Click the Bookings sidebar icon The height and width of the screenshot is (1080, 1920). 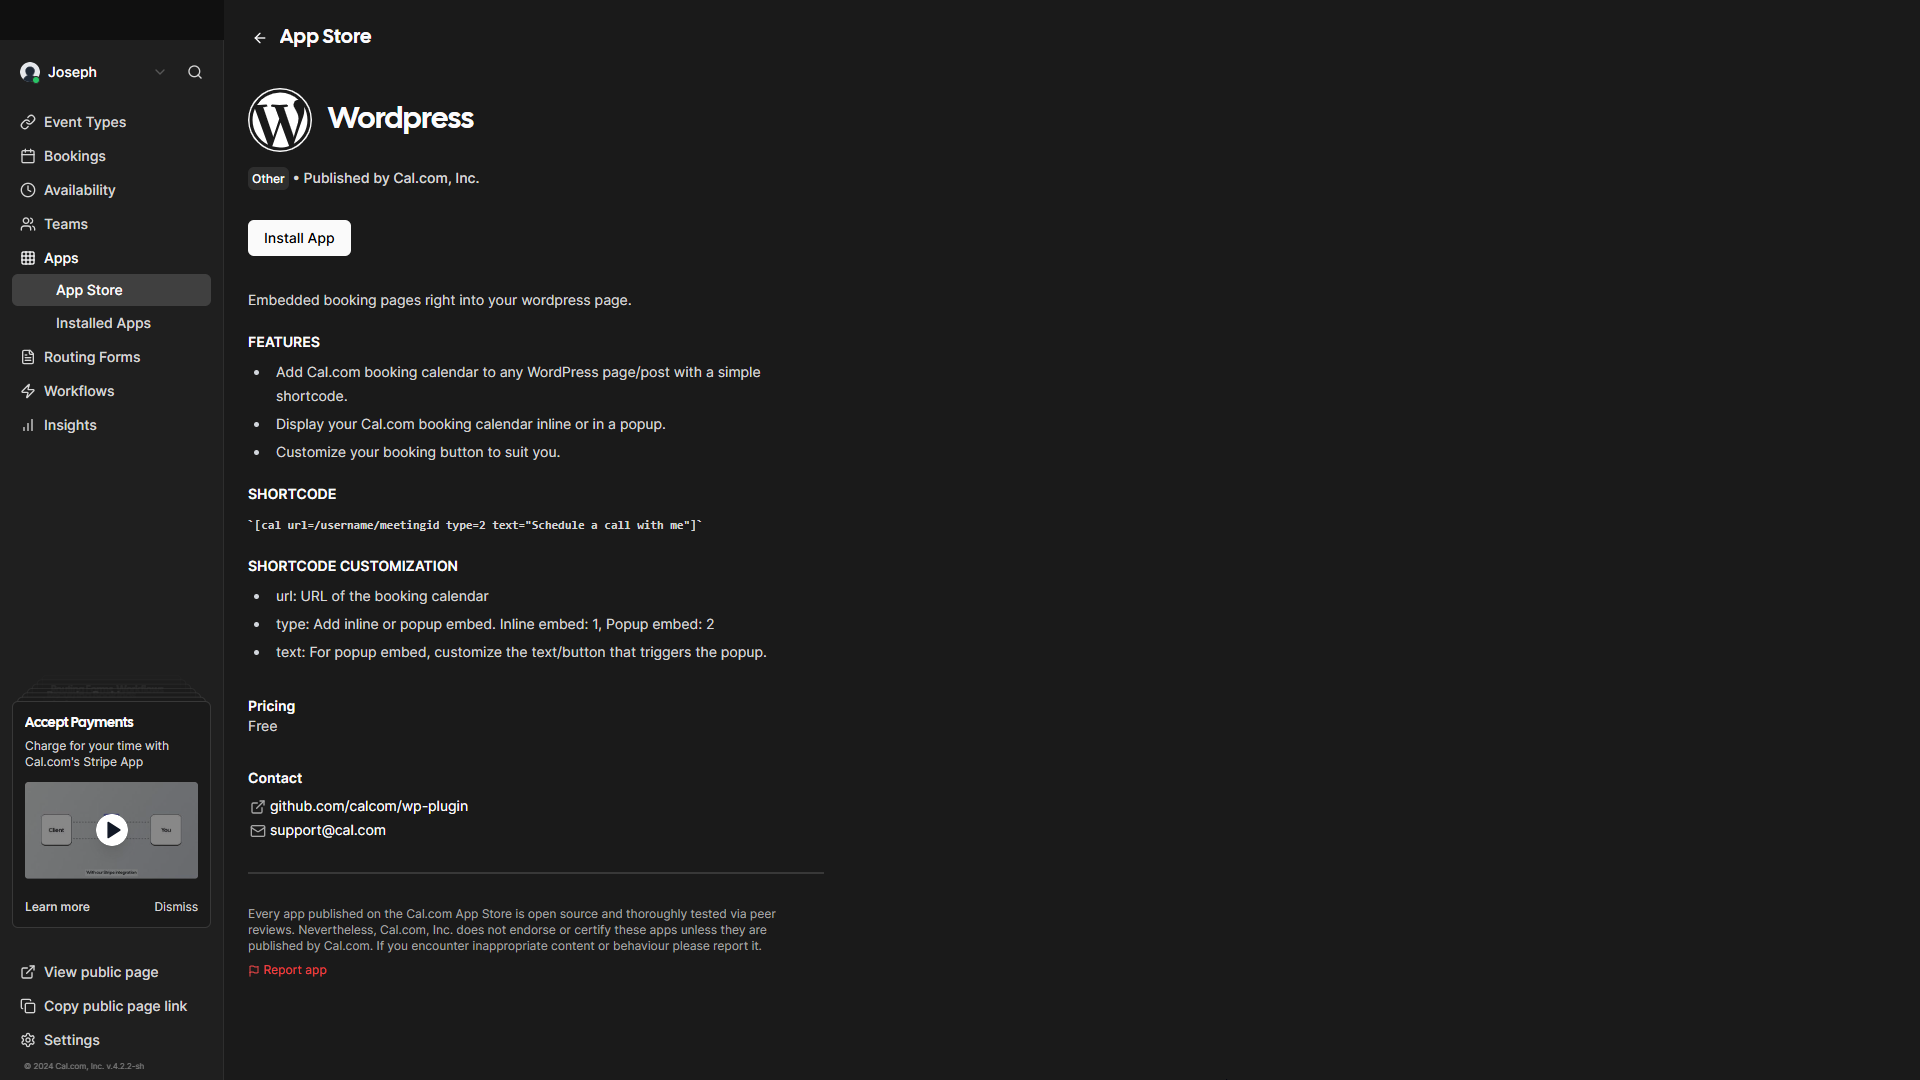pyautogui.click(x=28, y=154)
